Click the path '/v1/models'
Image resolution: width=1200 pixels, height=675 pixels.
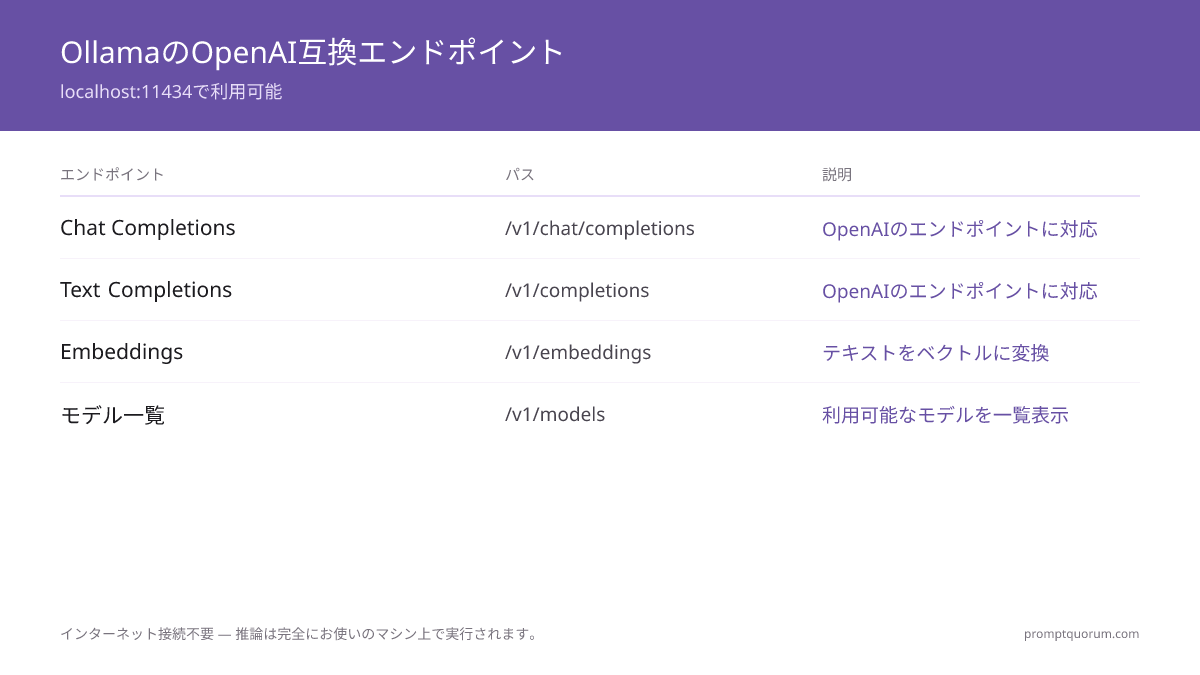555,414
